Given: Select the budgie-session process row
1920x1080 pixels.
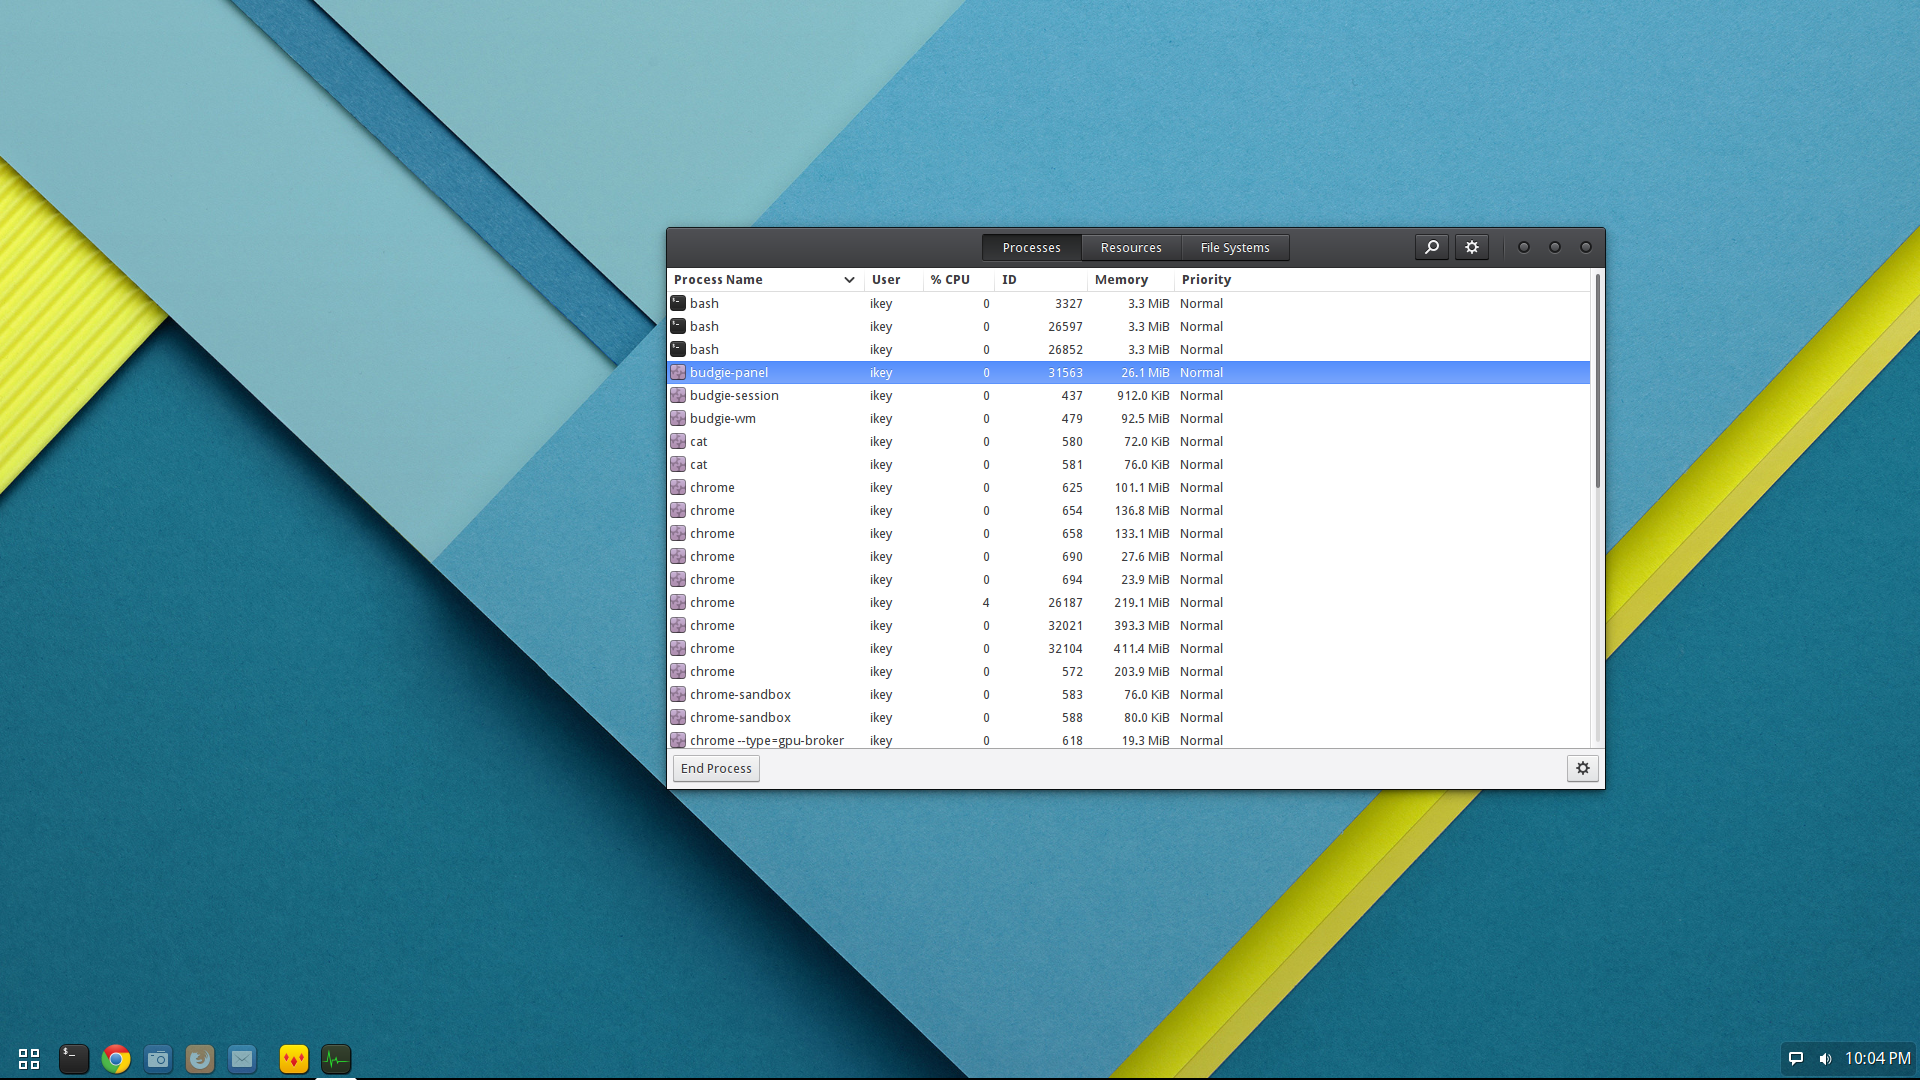Looking at the screenshot, I should 1128,395.
